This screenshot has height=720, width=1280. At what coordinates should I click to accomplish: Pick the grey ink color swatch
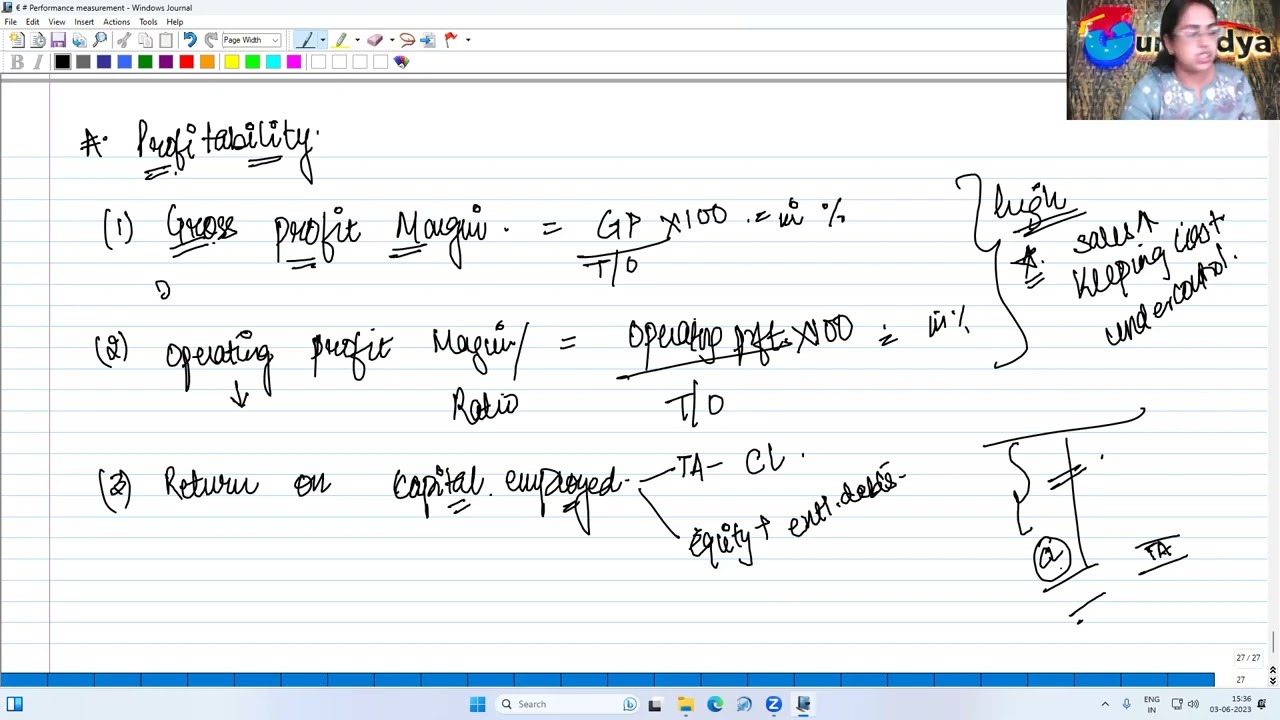83,62
